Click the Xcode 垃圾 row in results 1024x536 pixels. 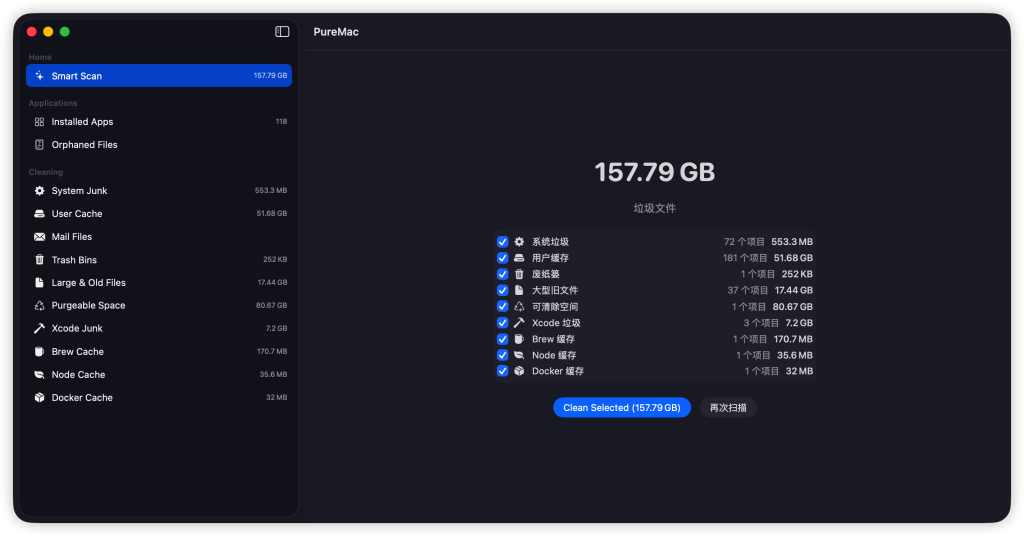655,323
